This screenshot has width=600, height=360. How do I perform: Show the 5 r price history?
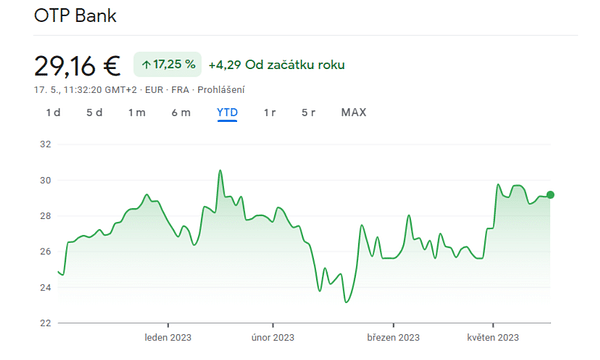point(308,112)
